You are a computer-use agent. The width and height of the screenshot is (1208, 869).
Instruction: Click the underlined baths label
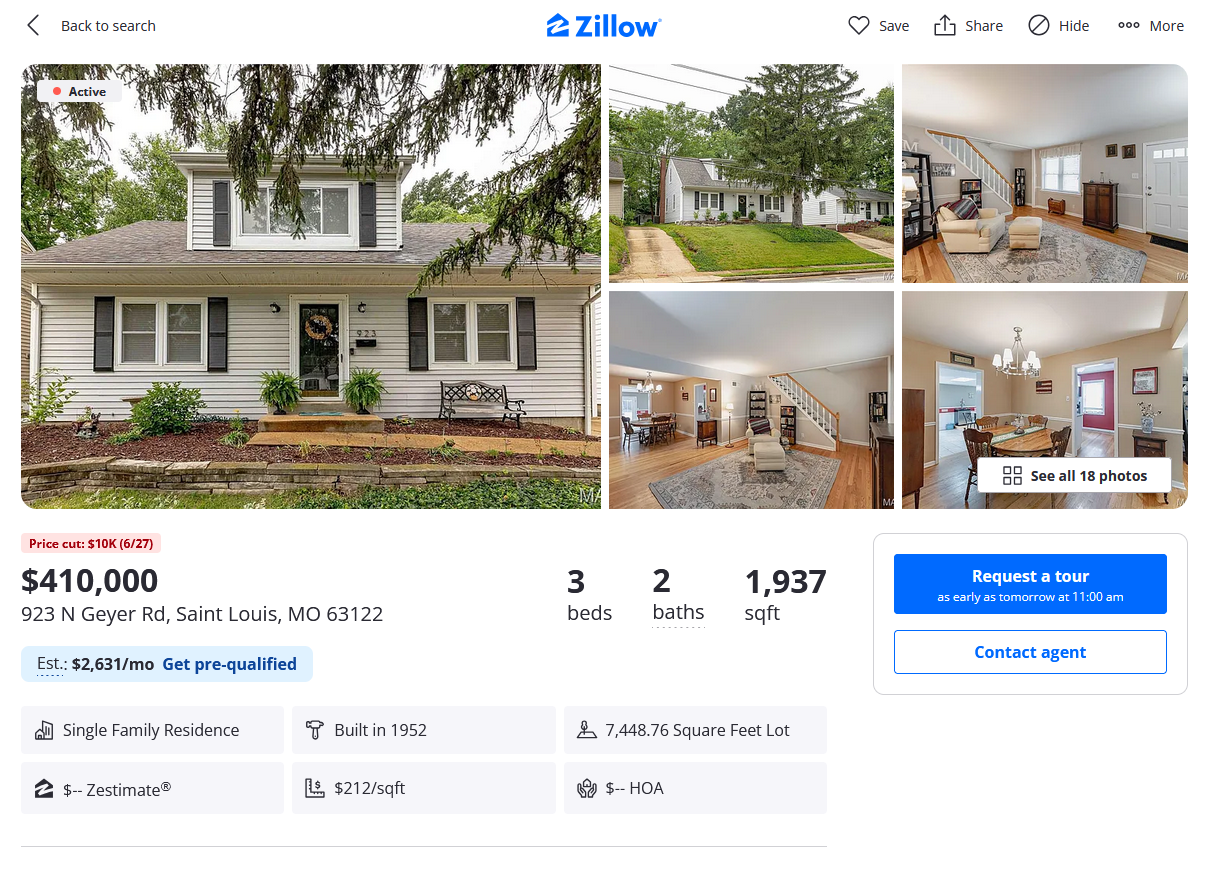point(678,612)
